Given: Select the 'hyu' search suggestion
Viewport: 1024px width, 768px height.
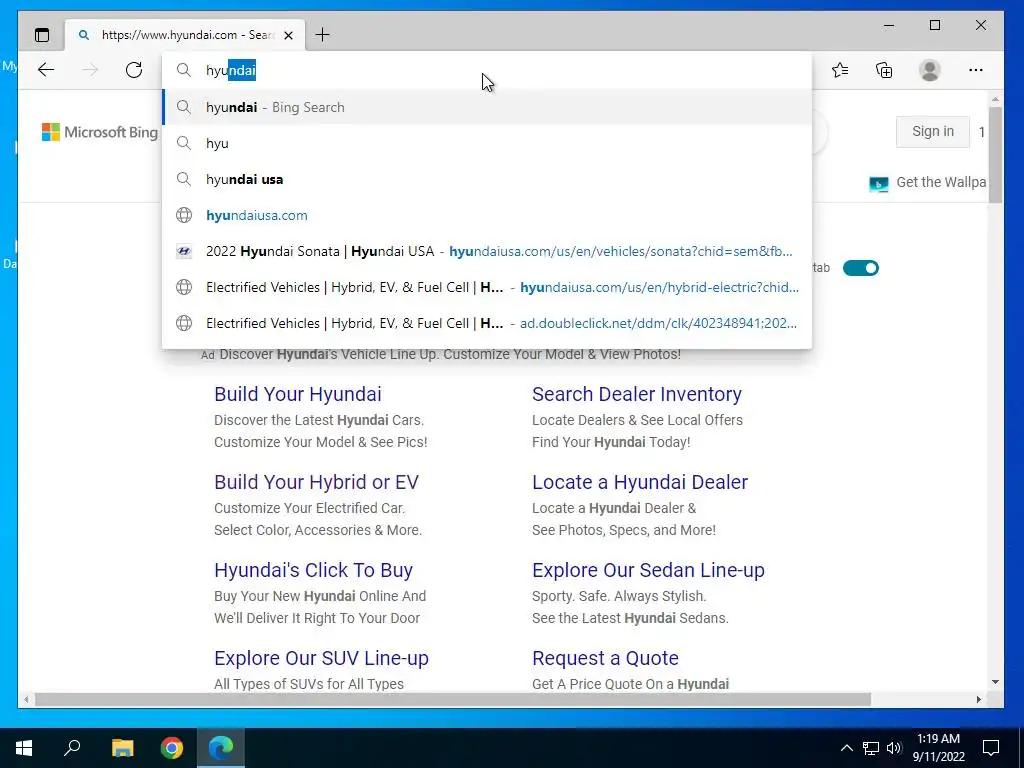Looking at the screenshot, I should (x=487, y=143).
